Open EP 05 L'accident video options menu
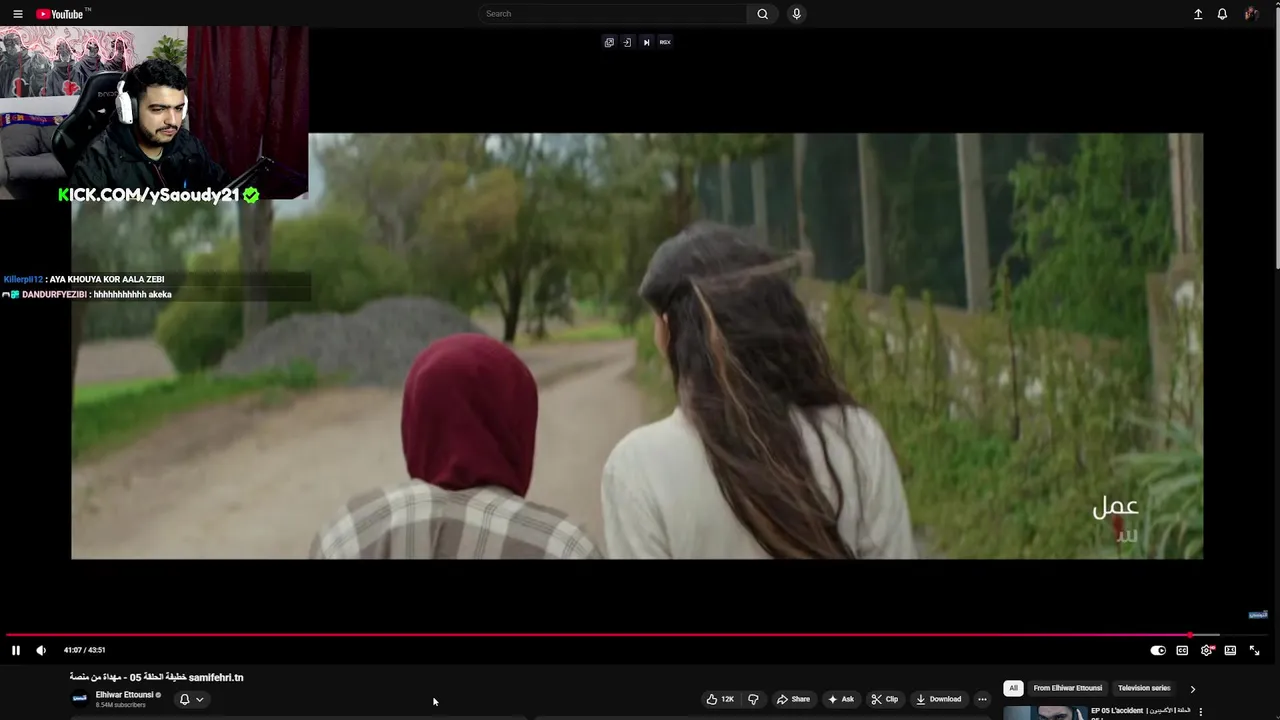Screen dimensions: 1280x720 click(x=1200, y=712)
